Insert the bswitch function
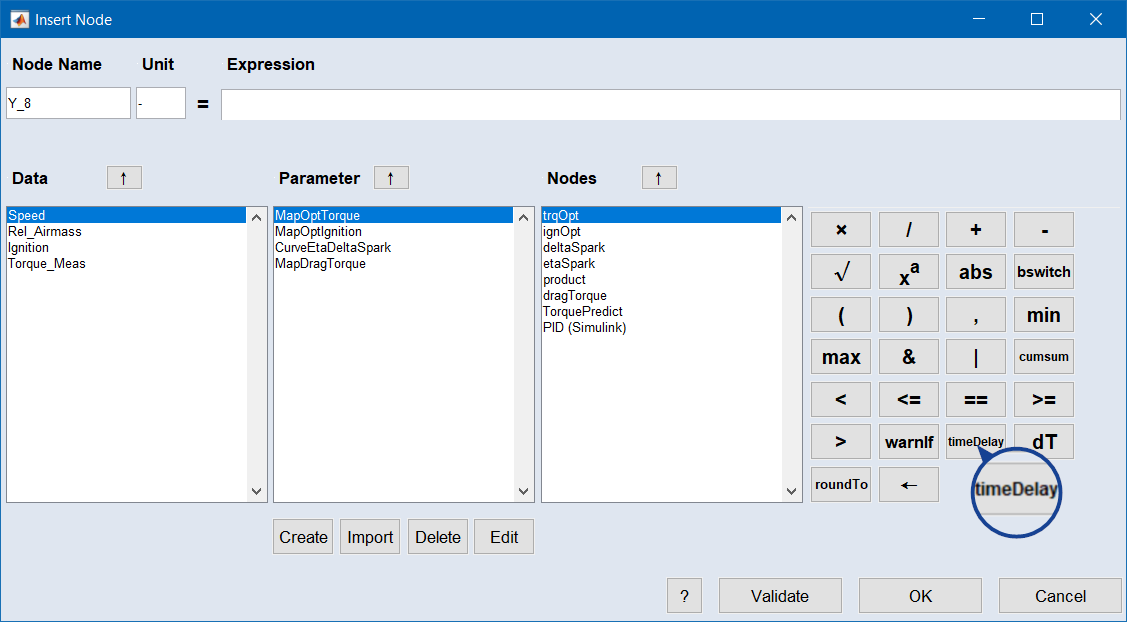Viewport: 1127px width, 622px height. [1043, 272]
